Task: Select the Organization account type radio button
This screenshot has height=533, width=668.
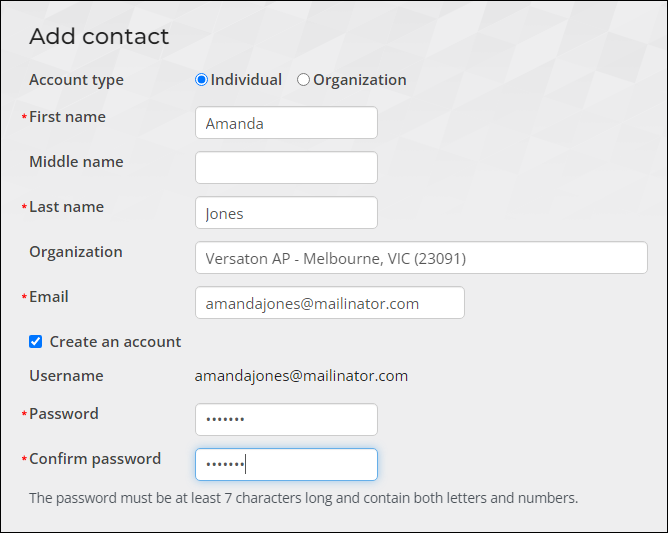Action: (303, 80)
